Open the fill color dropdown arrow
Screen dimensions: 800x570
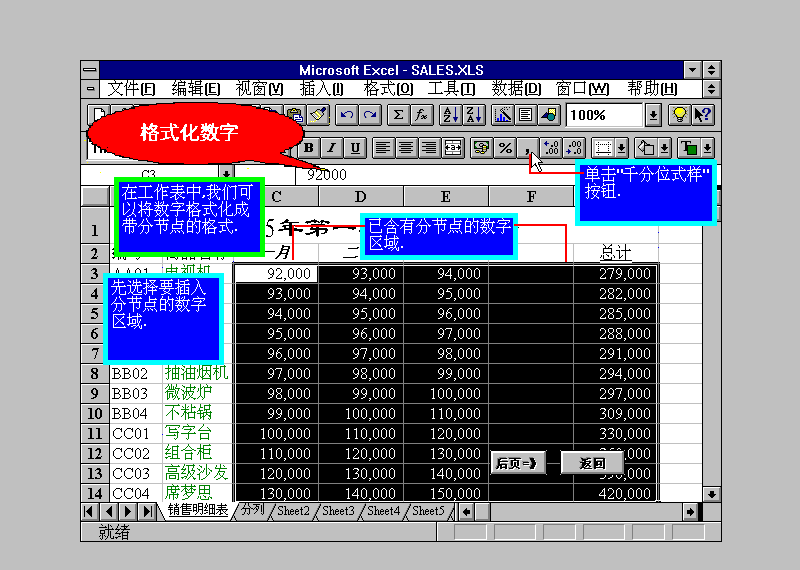[664, 148]
